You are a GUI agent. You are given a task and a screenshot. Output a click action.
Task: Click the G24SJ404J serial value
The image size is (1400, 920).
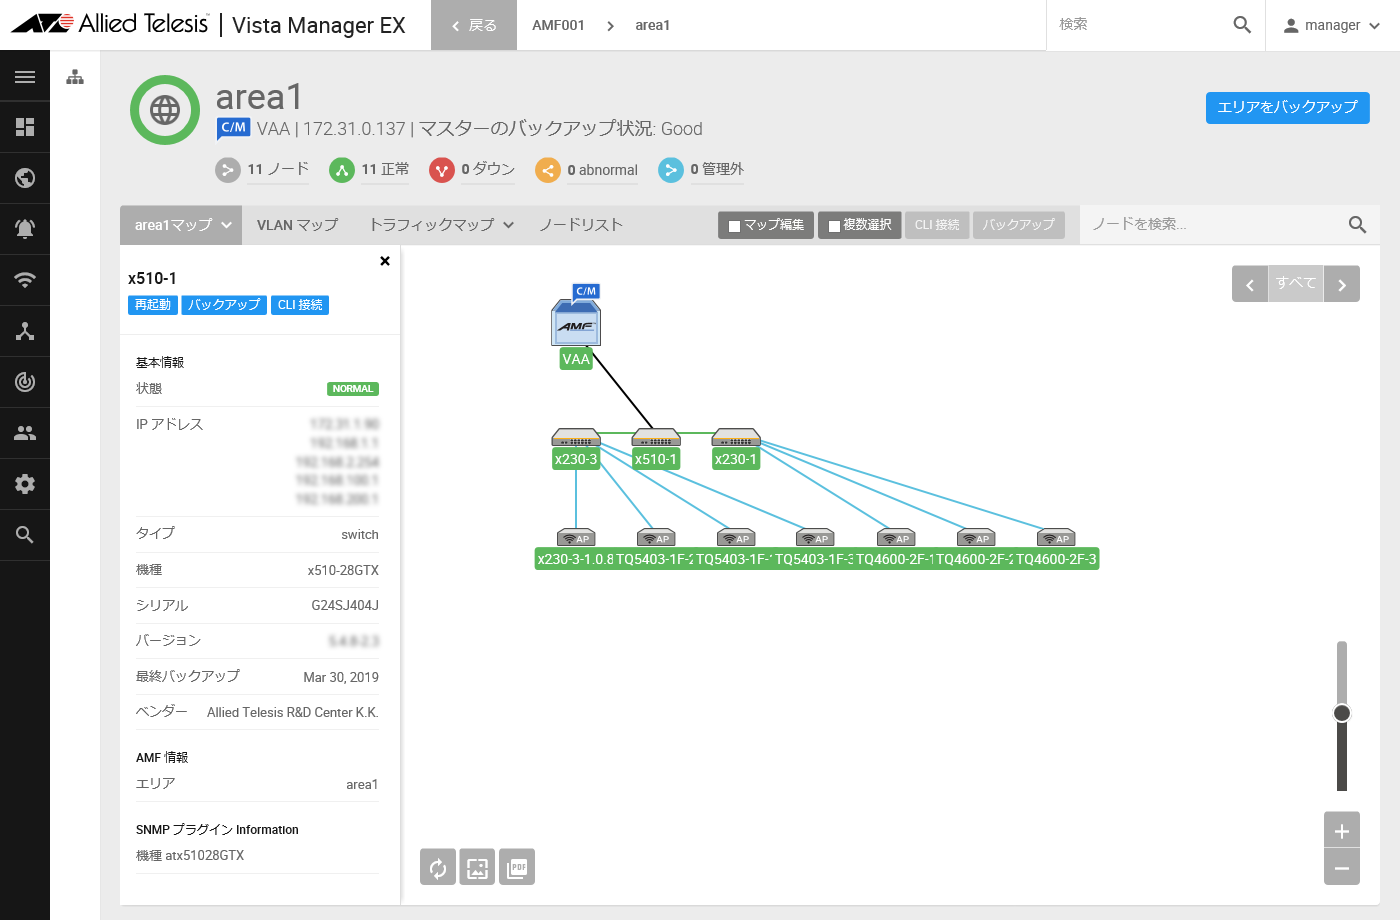tap(345, 606)
